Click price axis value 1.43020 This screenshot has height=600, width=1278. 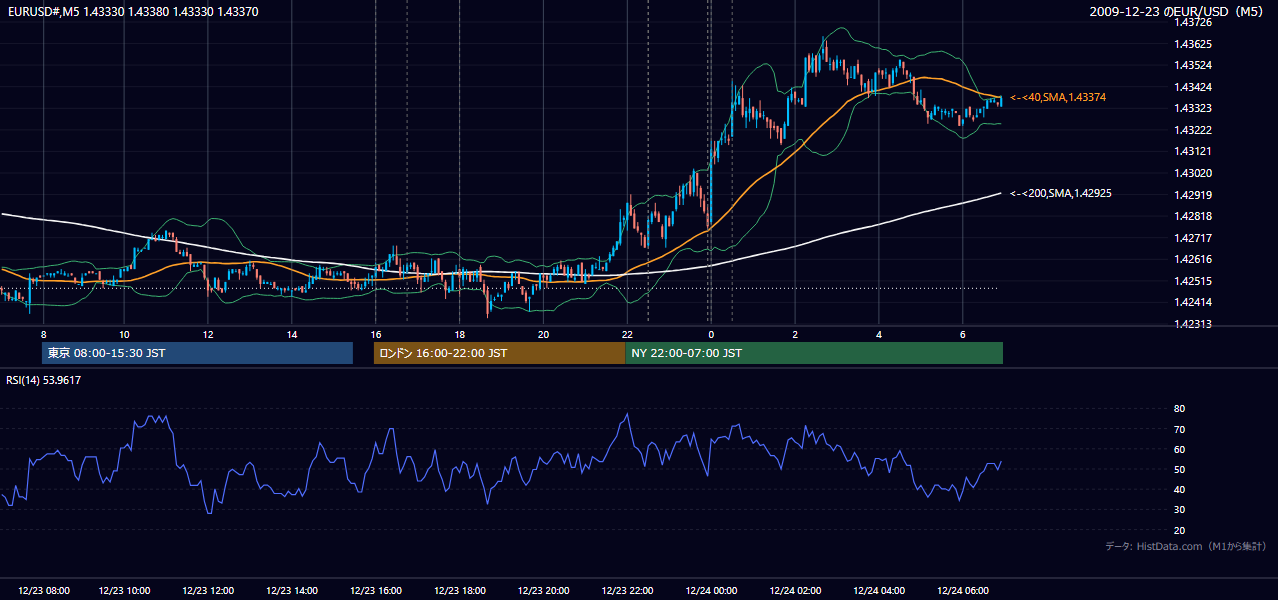(1193, 173)
